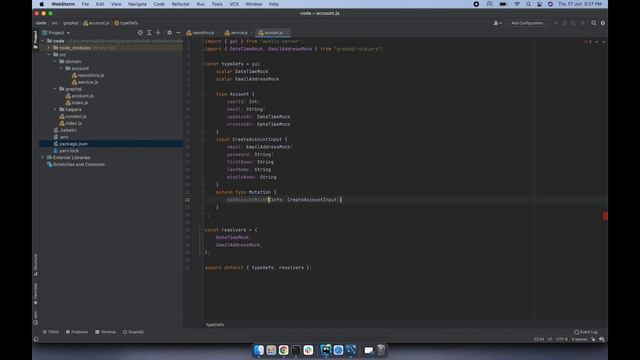
Task: Collapse the account folder under domain
Action: (x=61, y=68)
